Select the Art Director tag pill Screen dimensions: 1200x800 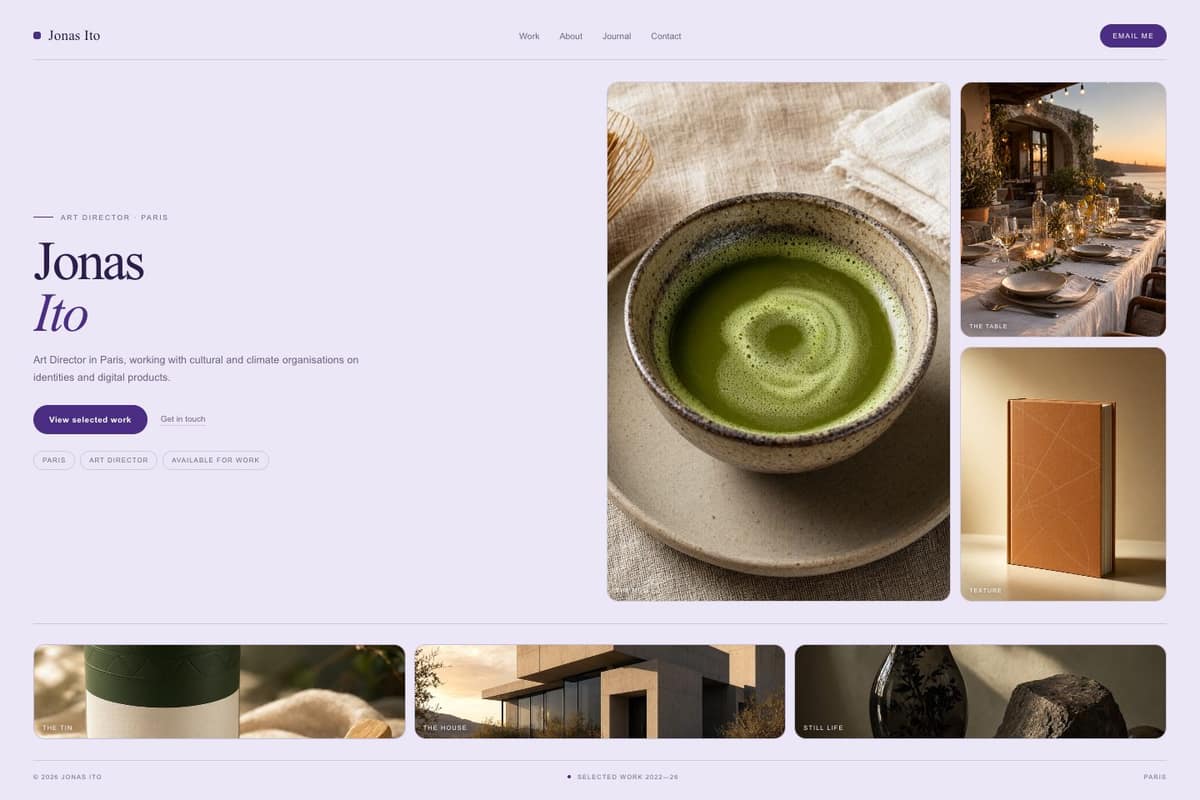click(x=118, y=460)
